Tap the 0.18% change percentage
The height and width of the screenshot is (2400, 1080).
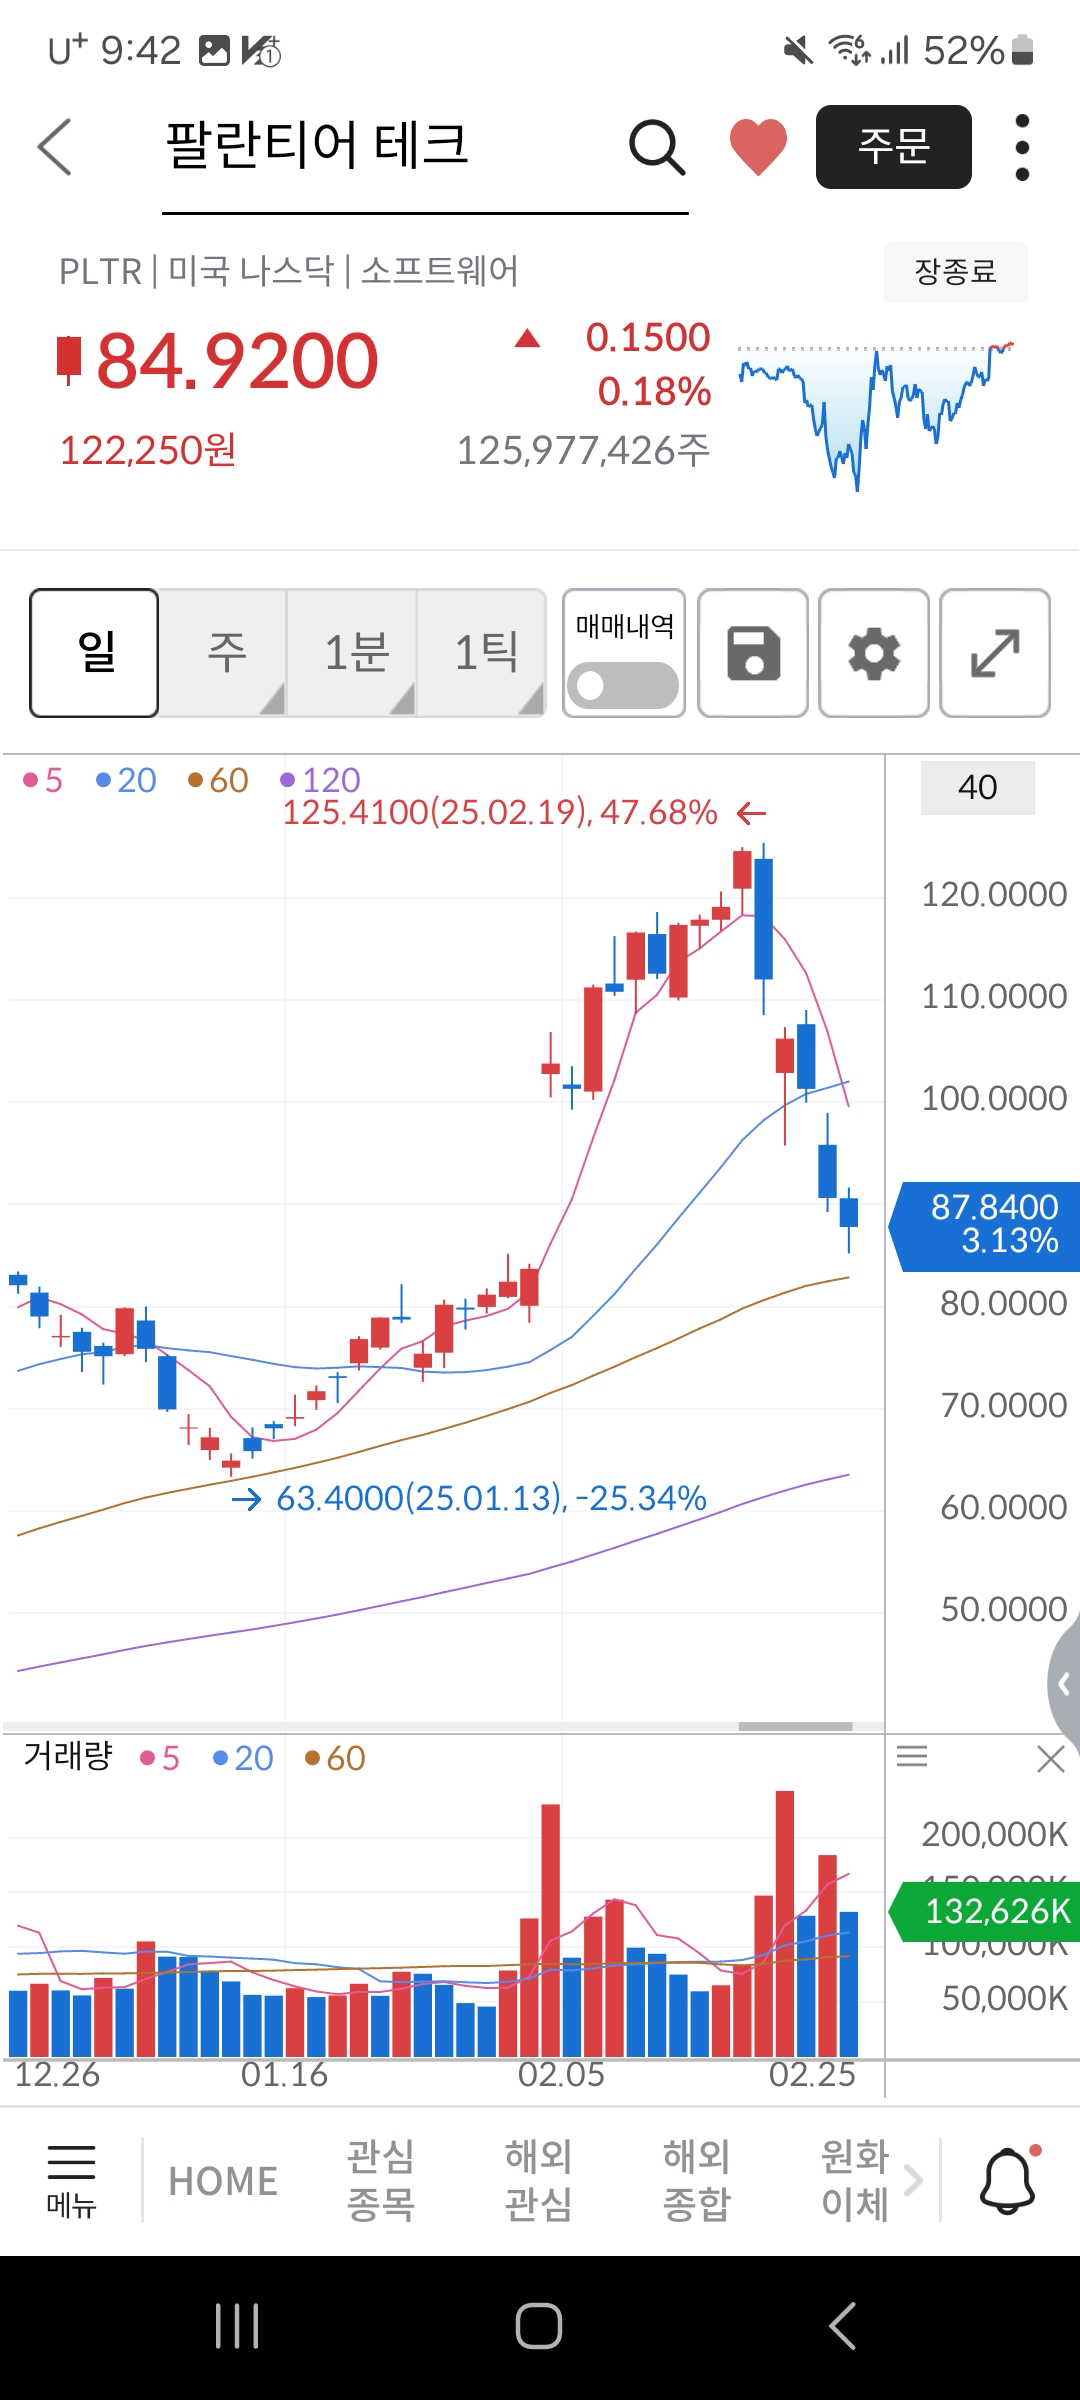coord(654,391)
